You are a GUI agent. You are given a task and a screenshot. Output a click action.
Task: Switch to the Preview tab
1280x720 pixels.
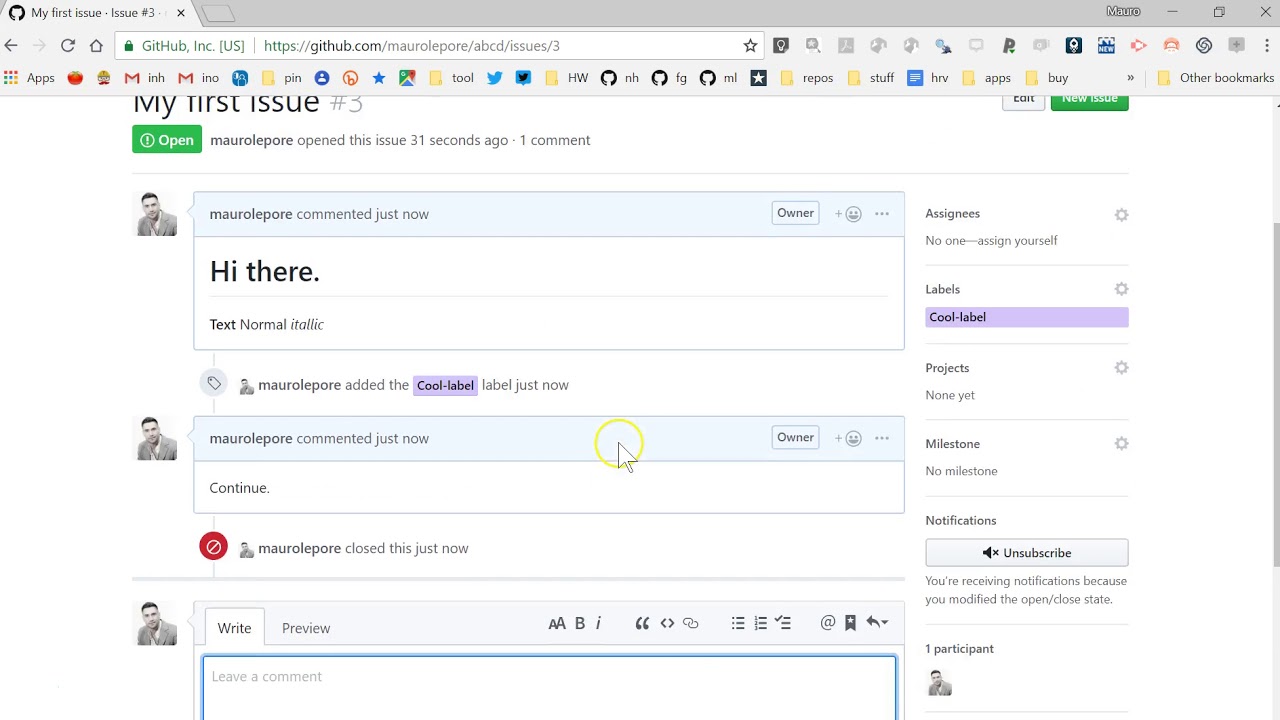point(306,628)
